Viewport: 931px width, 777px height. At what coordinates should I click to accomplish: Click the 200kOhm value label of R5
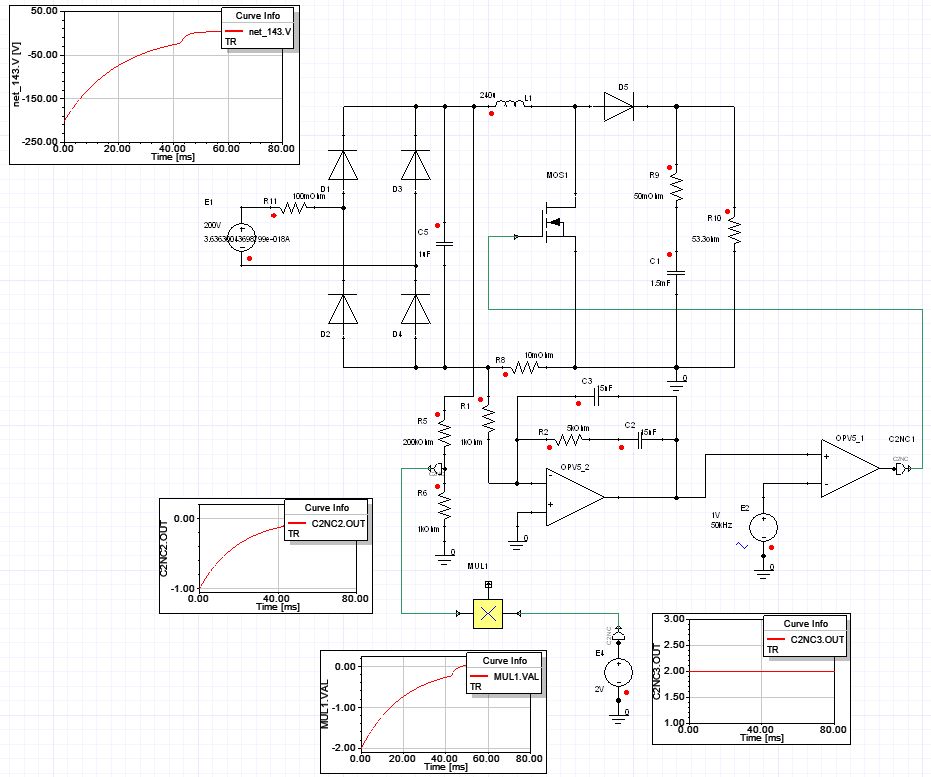(x=418, y=442)
